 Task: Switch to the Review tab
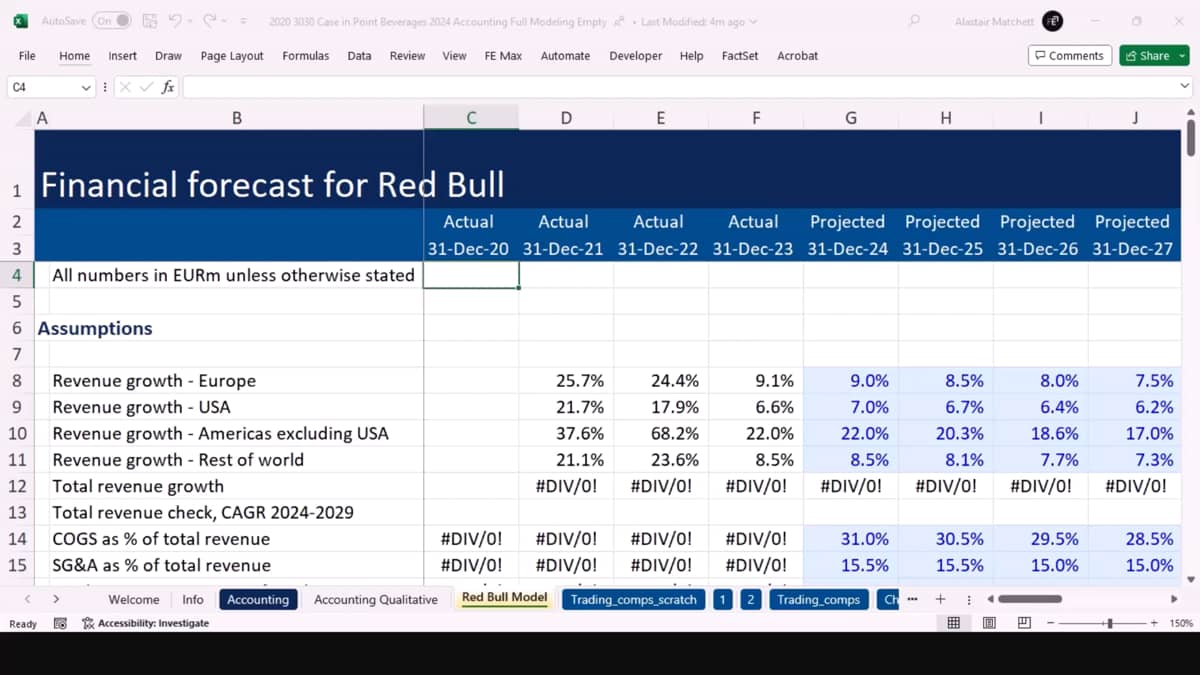click(407, 56)
